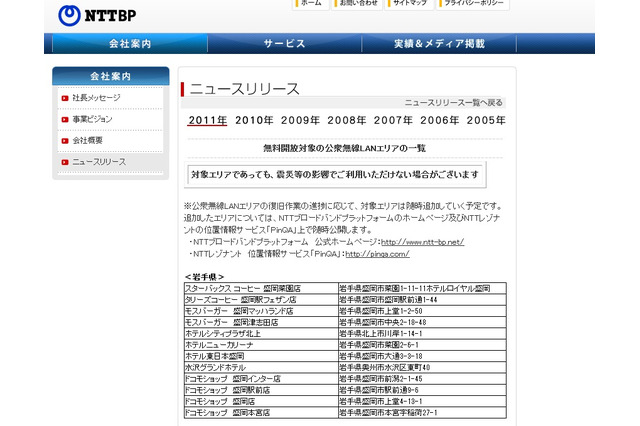Open the http://pinqa.com/ link
The width and height of the screenshot is (640, 426).
pyautogui.click(x=377, y=254)
